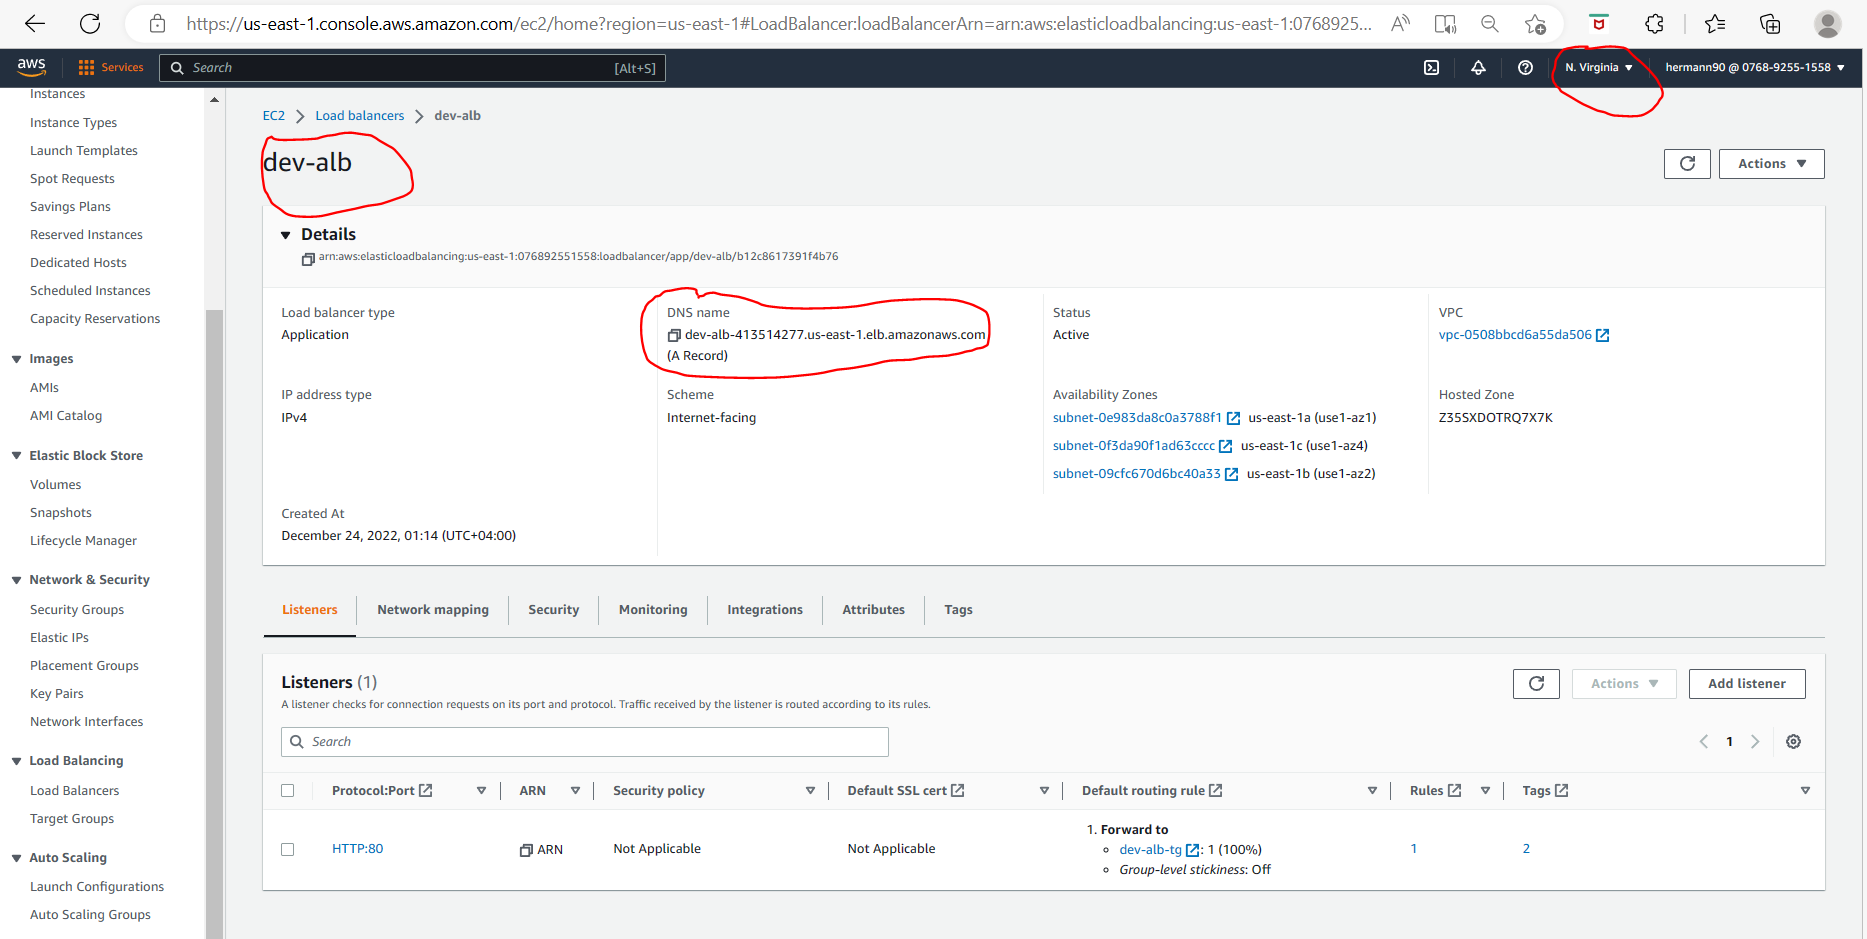
Task: Open the browser collections icon
Action: pyautogui.click(x=1770, y=23)
